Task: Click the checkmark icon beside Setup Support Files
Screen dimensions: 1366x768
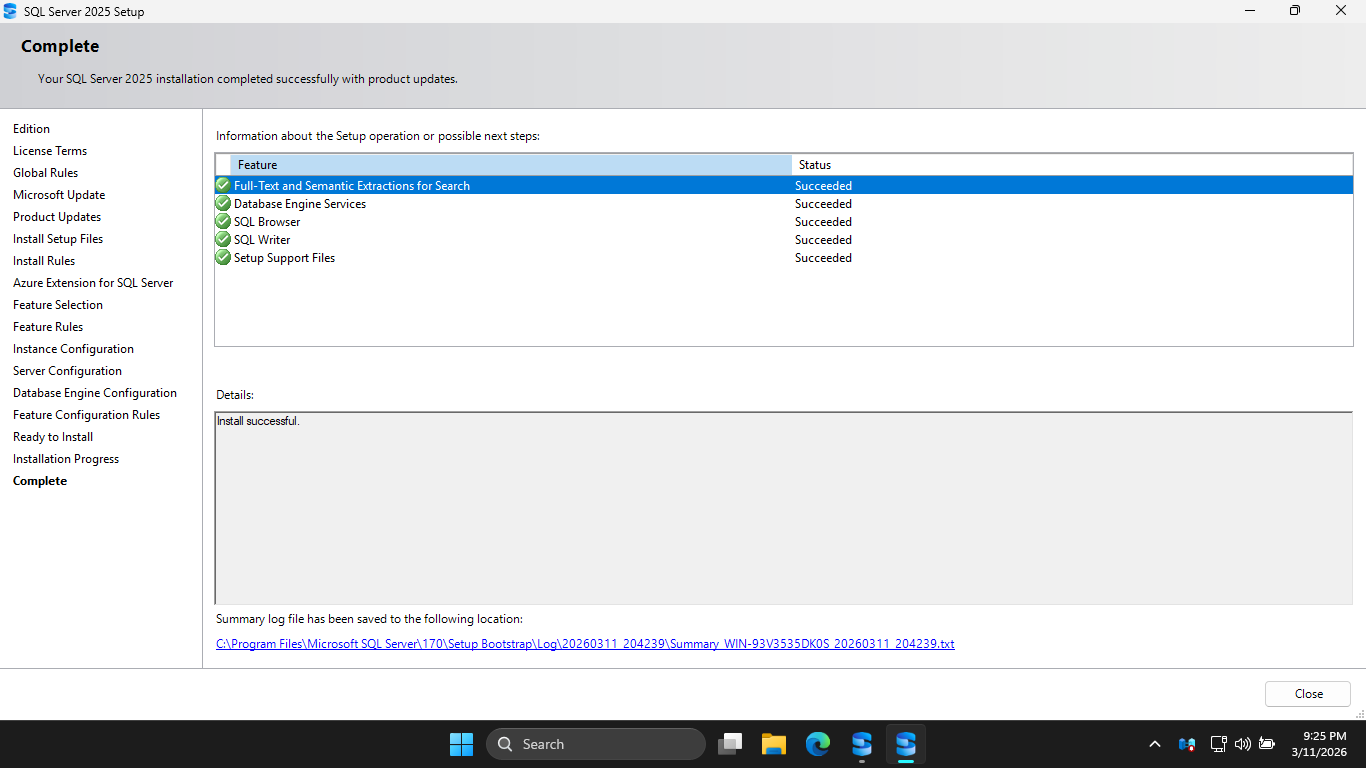Action: tap(223, 258)
